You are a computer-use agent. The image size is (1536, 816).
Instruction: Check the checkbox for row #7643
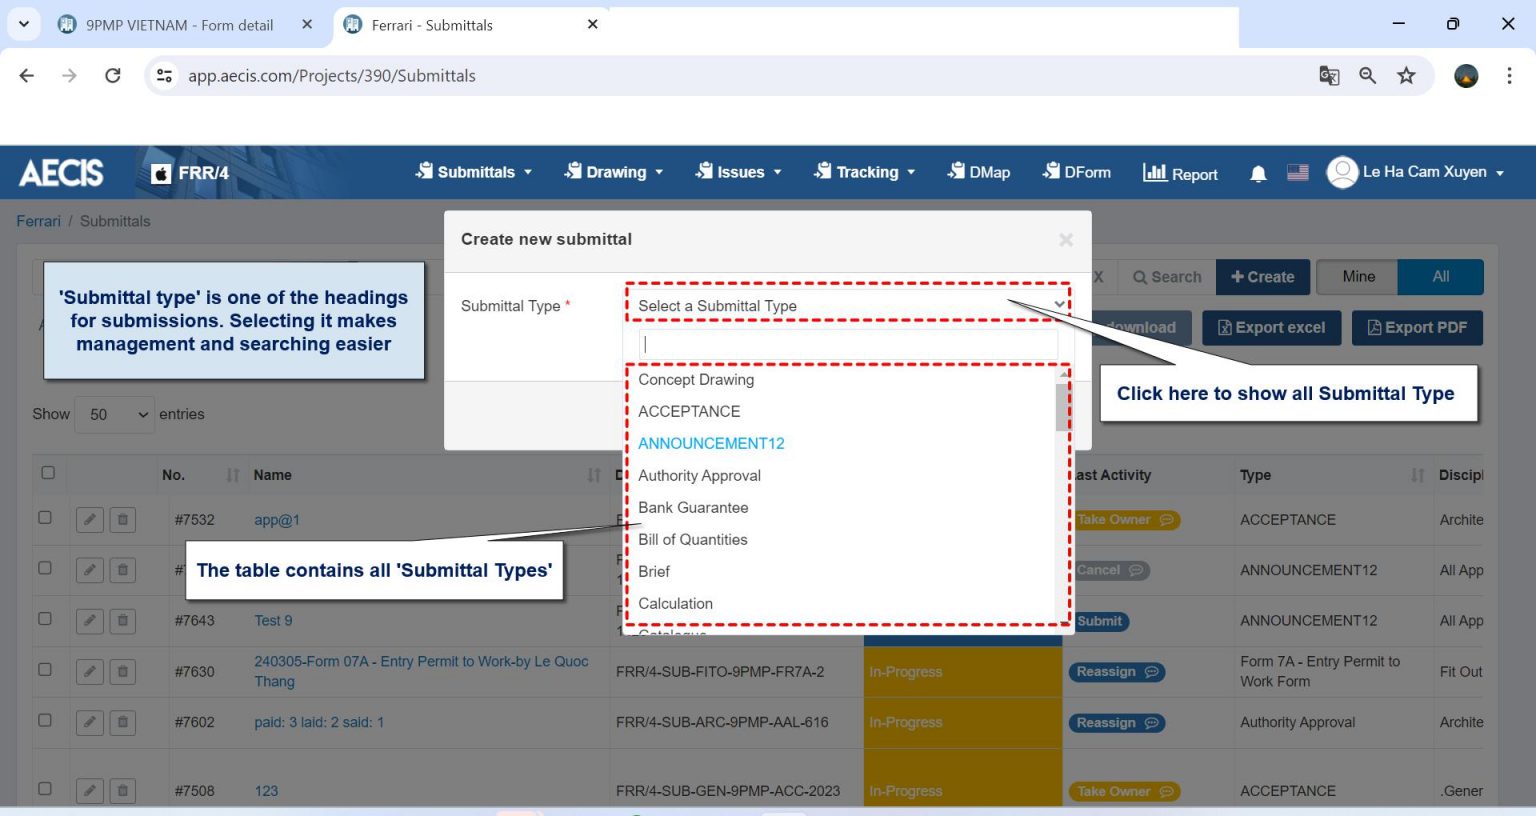coord(44,619)
